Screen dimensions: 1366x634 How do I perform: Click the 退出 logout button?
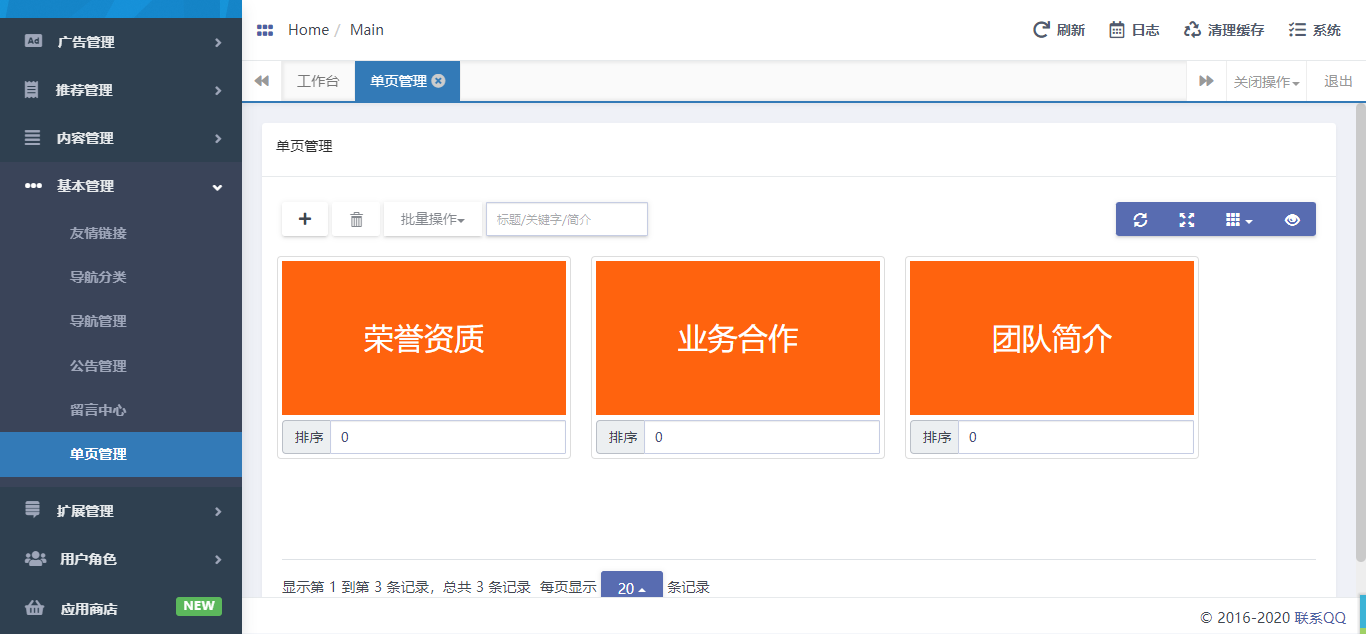(1338, 81)
